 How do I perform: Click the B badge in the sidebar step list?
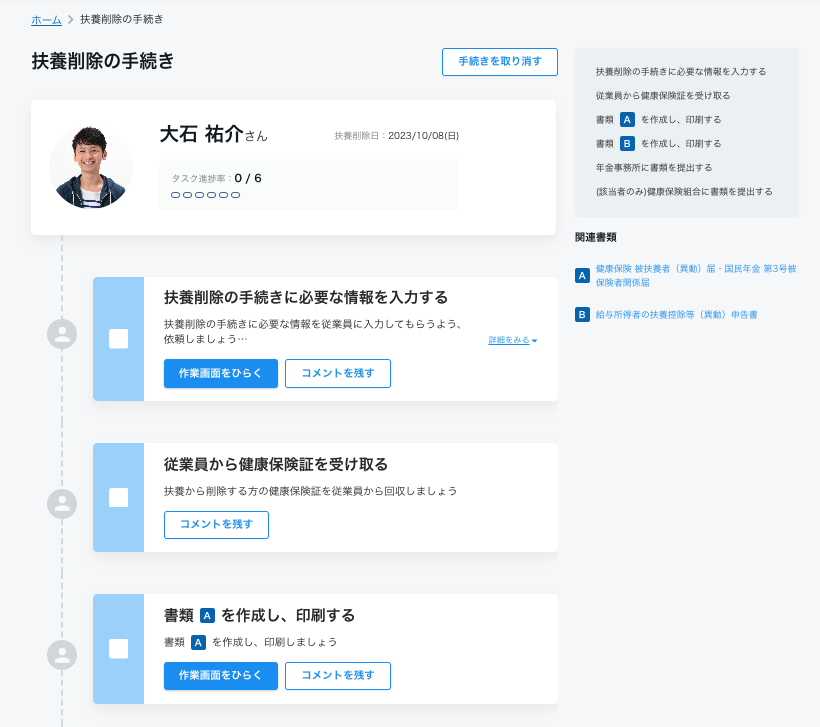627,143
